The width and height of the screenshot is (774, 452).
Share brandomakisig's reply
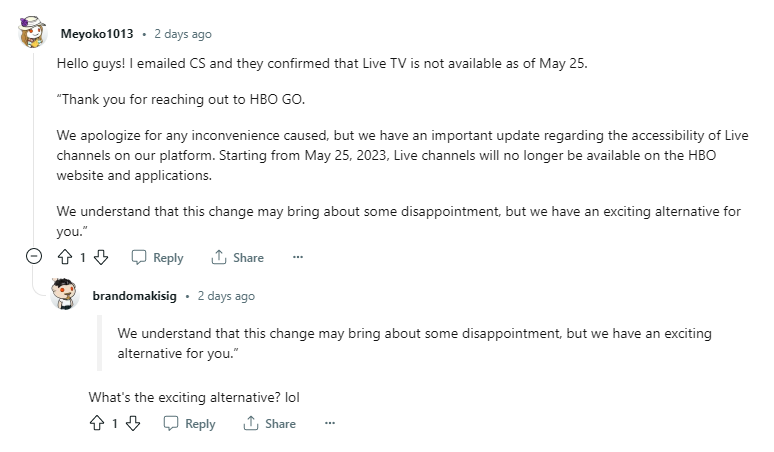[269, 423]
